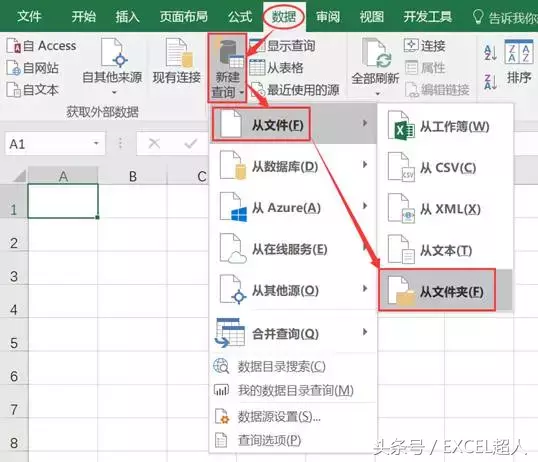Open the 排序 sort dialog icon
Viewport: 538px width, 462px height.
(x=519, y=51)
